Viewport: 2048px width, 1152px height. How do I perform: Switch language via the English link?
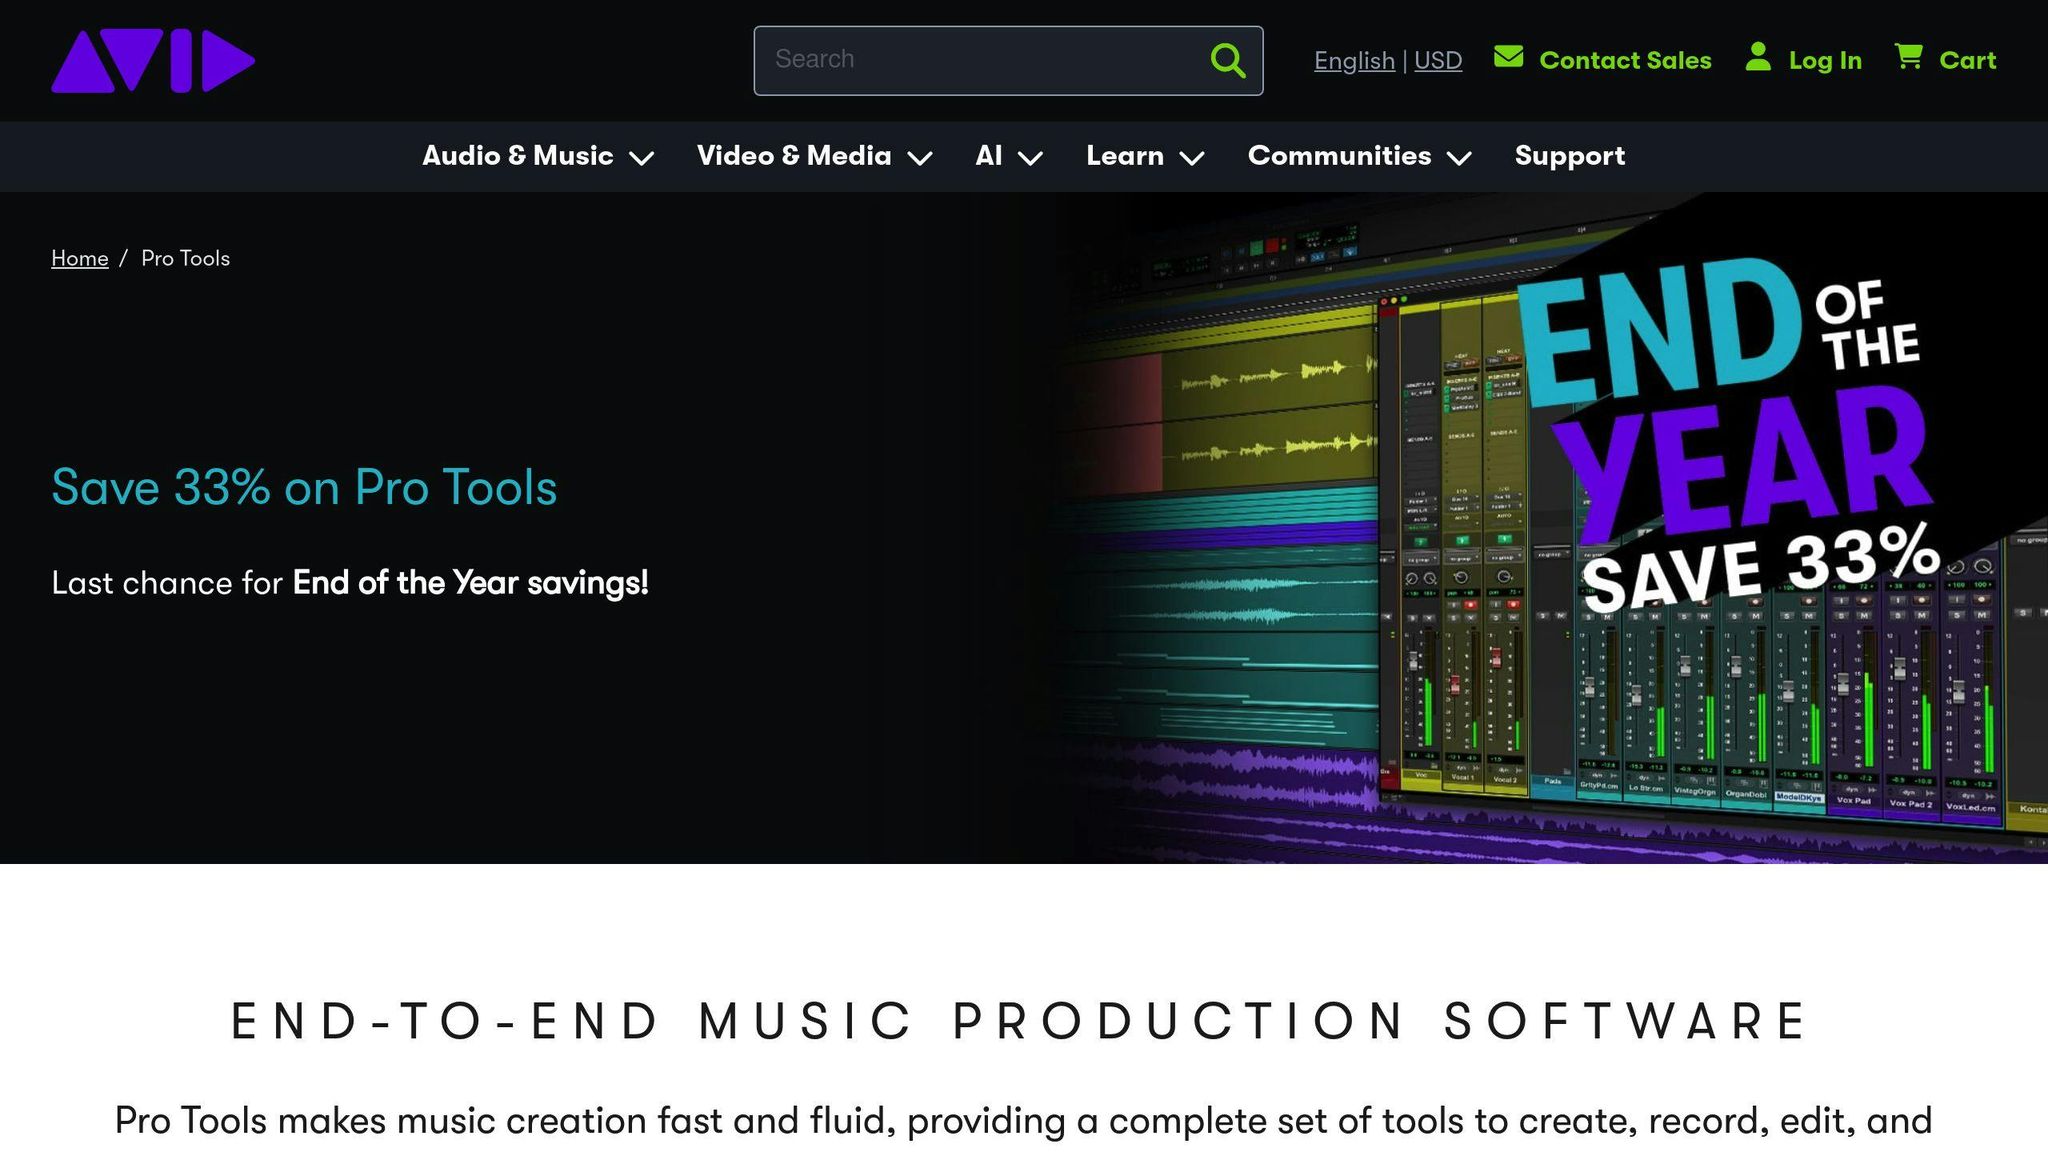(x=1354, y=60)
